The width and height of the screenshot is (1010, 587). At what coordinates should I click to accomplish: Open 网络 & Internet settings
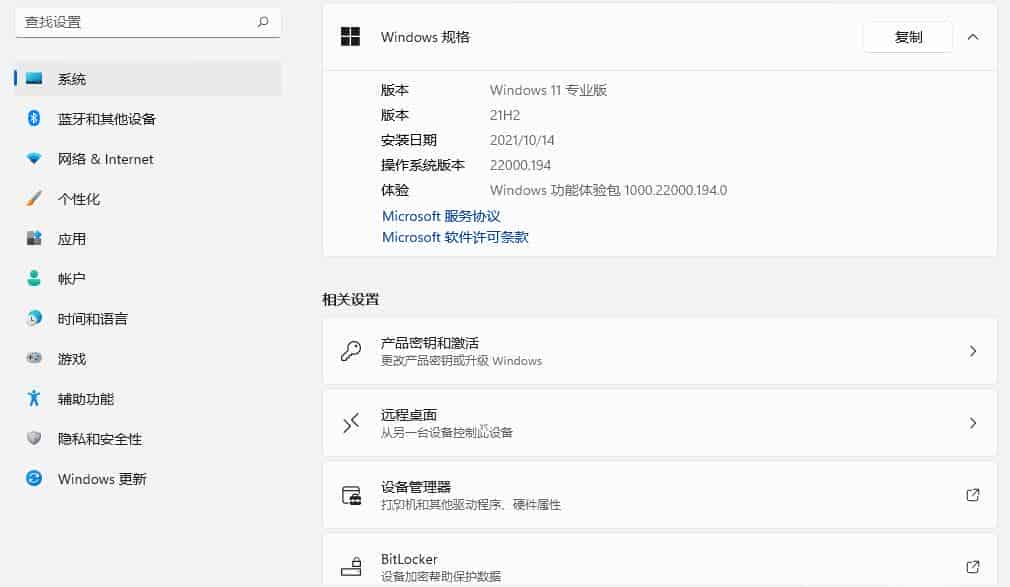pyautogui.click(x=148, y=159)
